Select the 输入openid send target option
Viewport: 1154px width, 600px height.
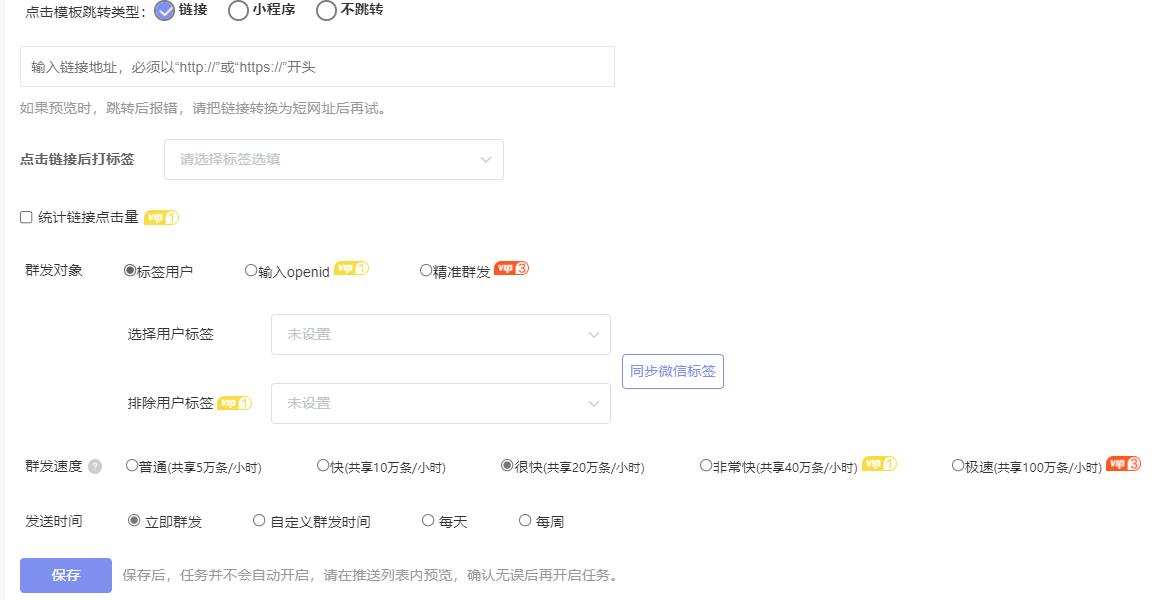point(250,268)
